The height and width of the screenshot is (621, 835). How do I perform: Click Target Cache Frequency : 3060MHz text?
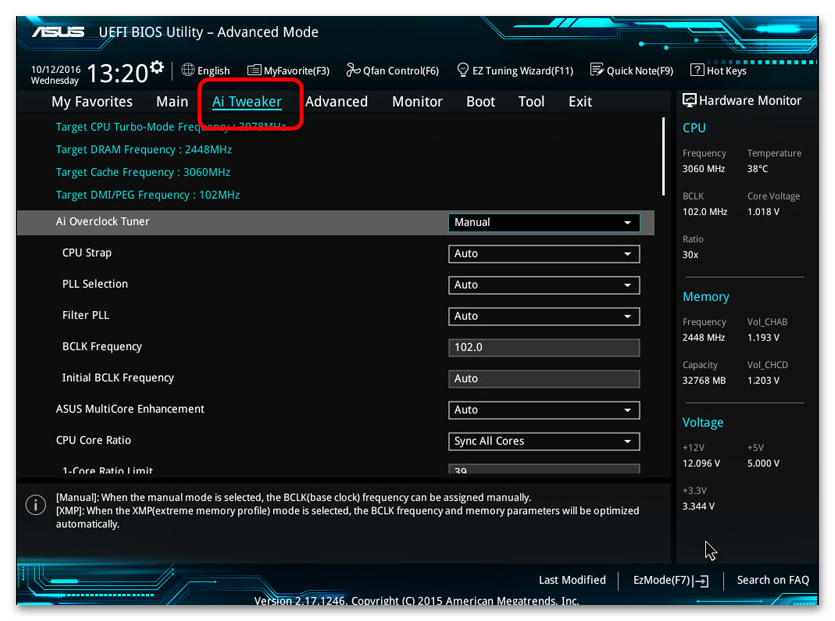(143, 172)
